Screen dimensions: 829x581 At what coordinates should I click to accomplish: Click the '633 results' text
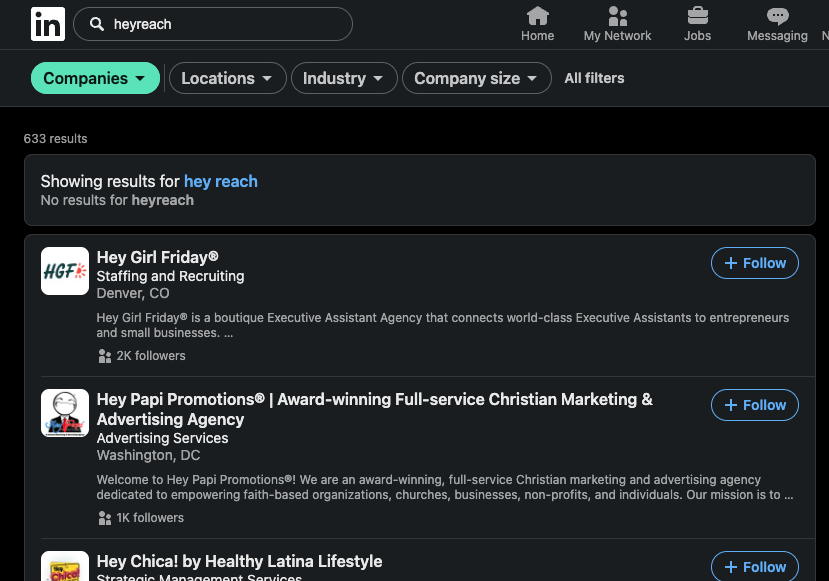56,139
